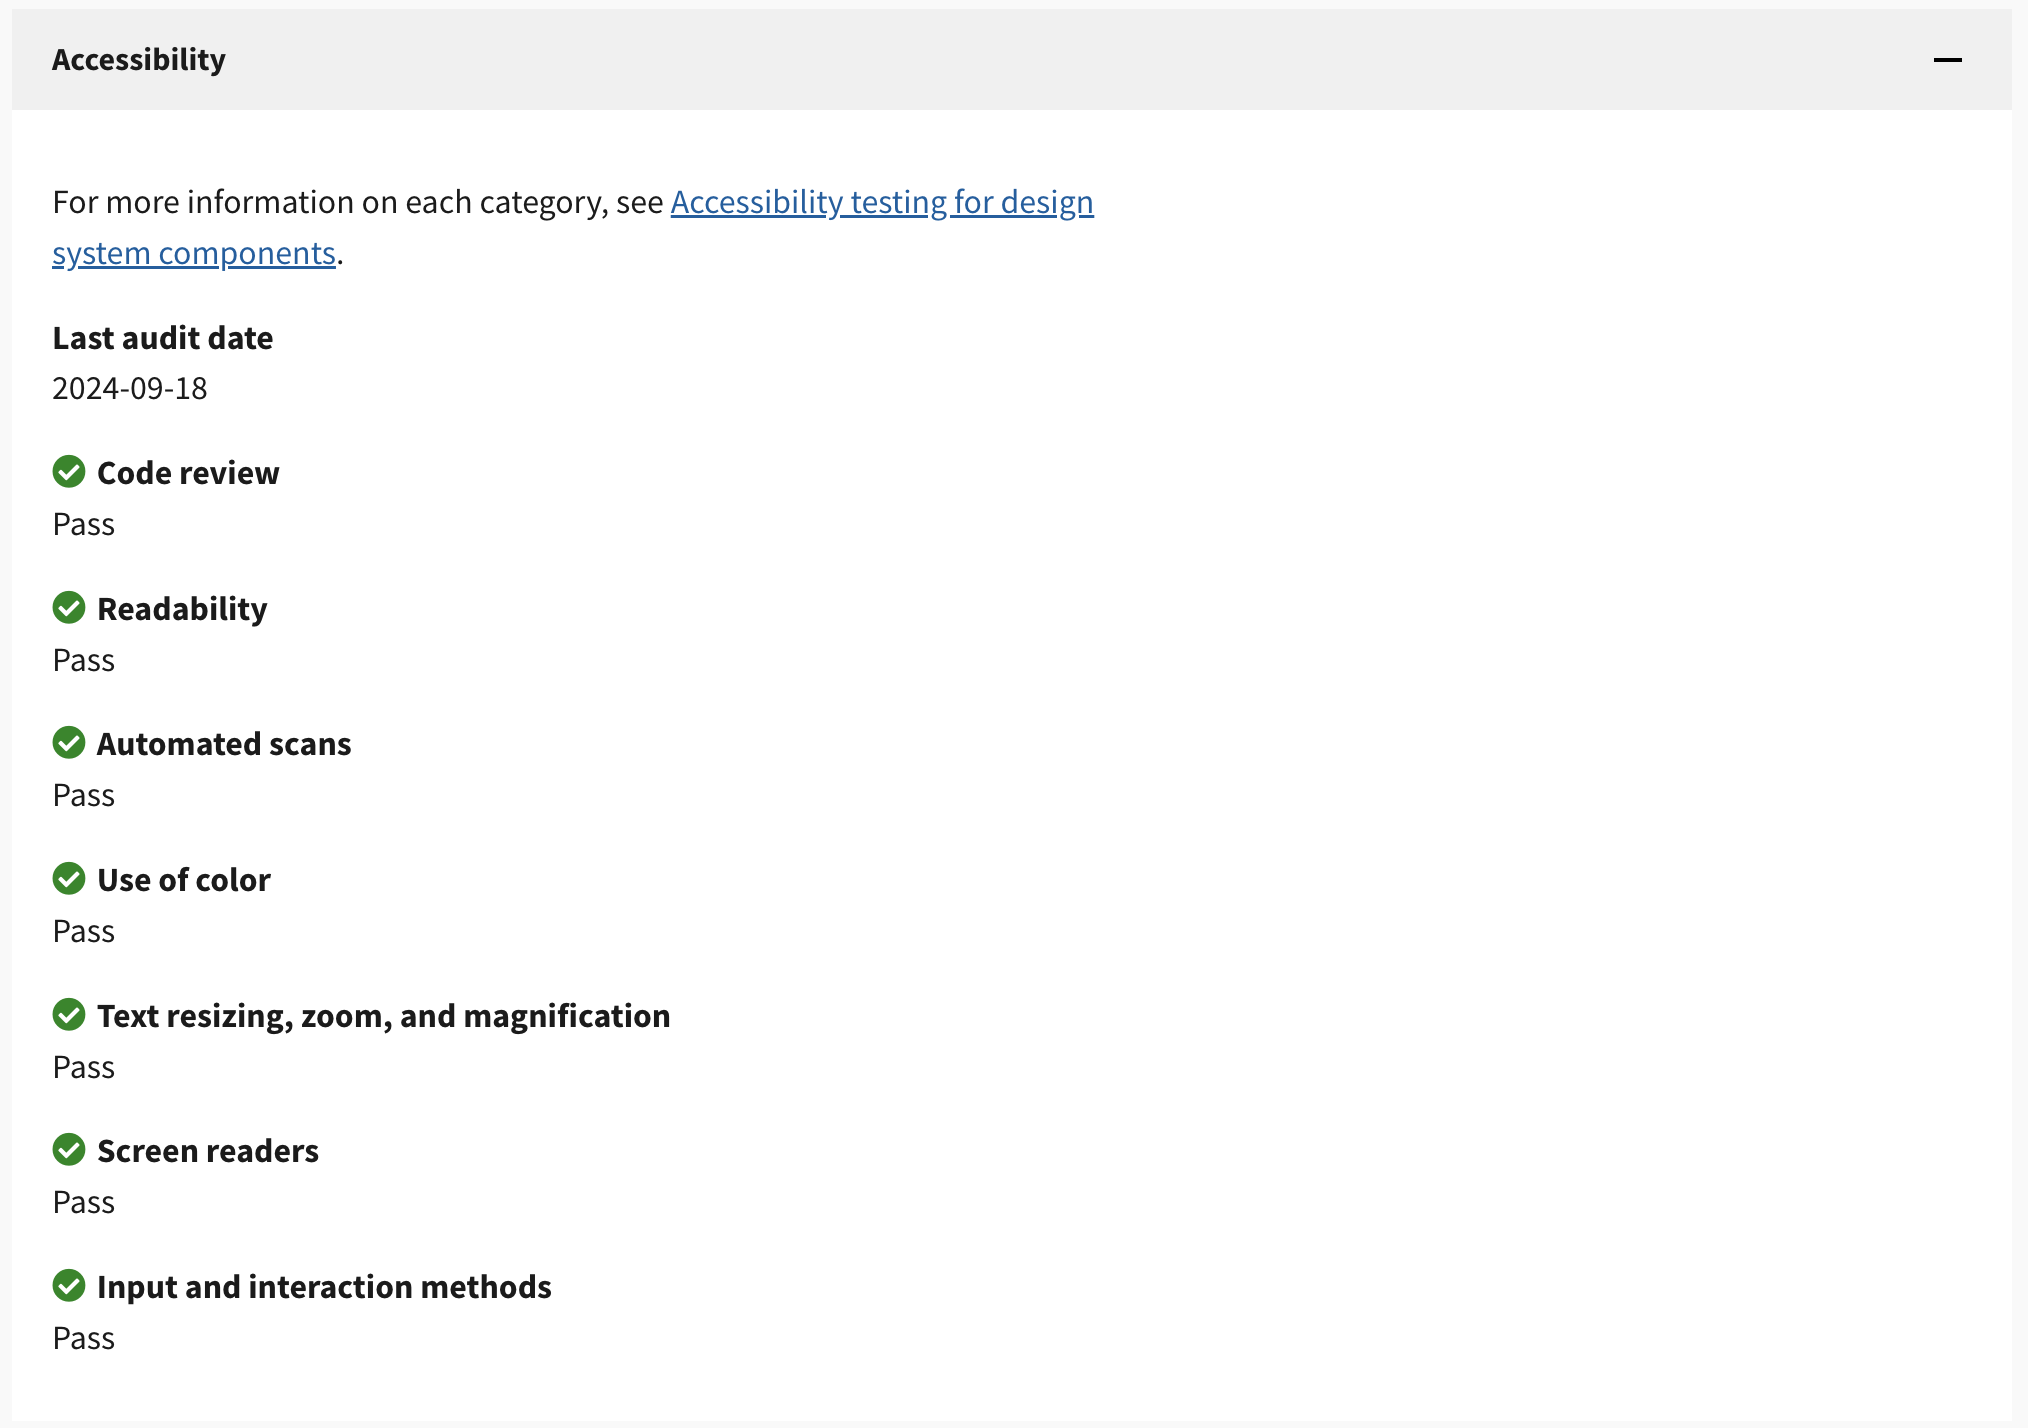Click the checkmark beside Text resizing and magnification
The image size is (2028, 1428).
(69, 1015)
